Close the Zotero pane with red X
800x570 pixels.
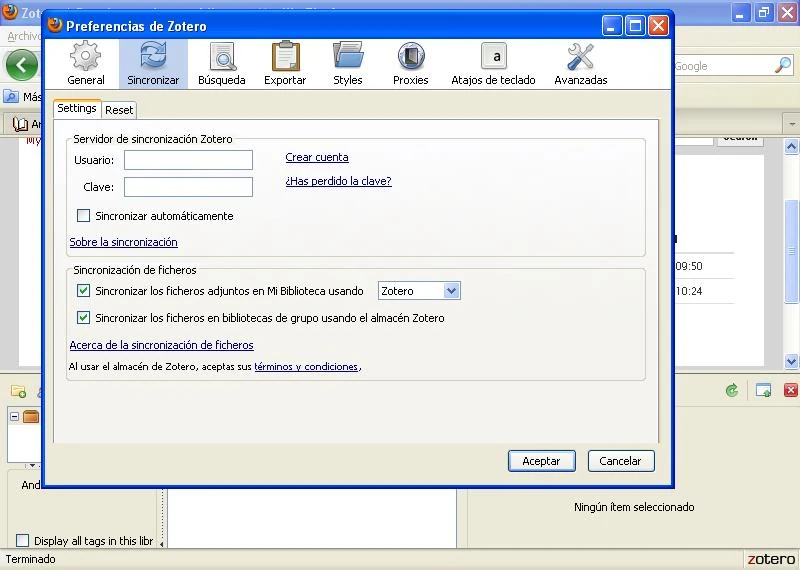coord(791,390)
